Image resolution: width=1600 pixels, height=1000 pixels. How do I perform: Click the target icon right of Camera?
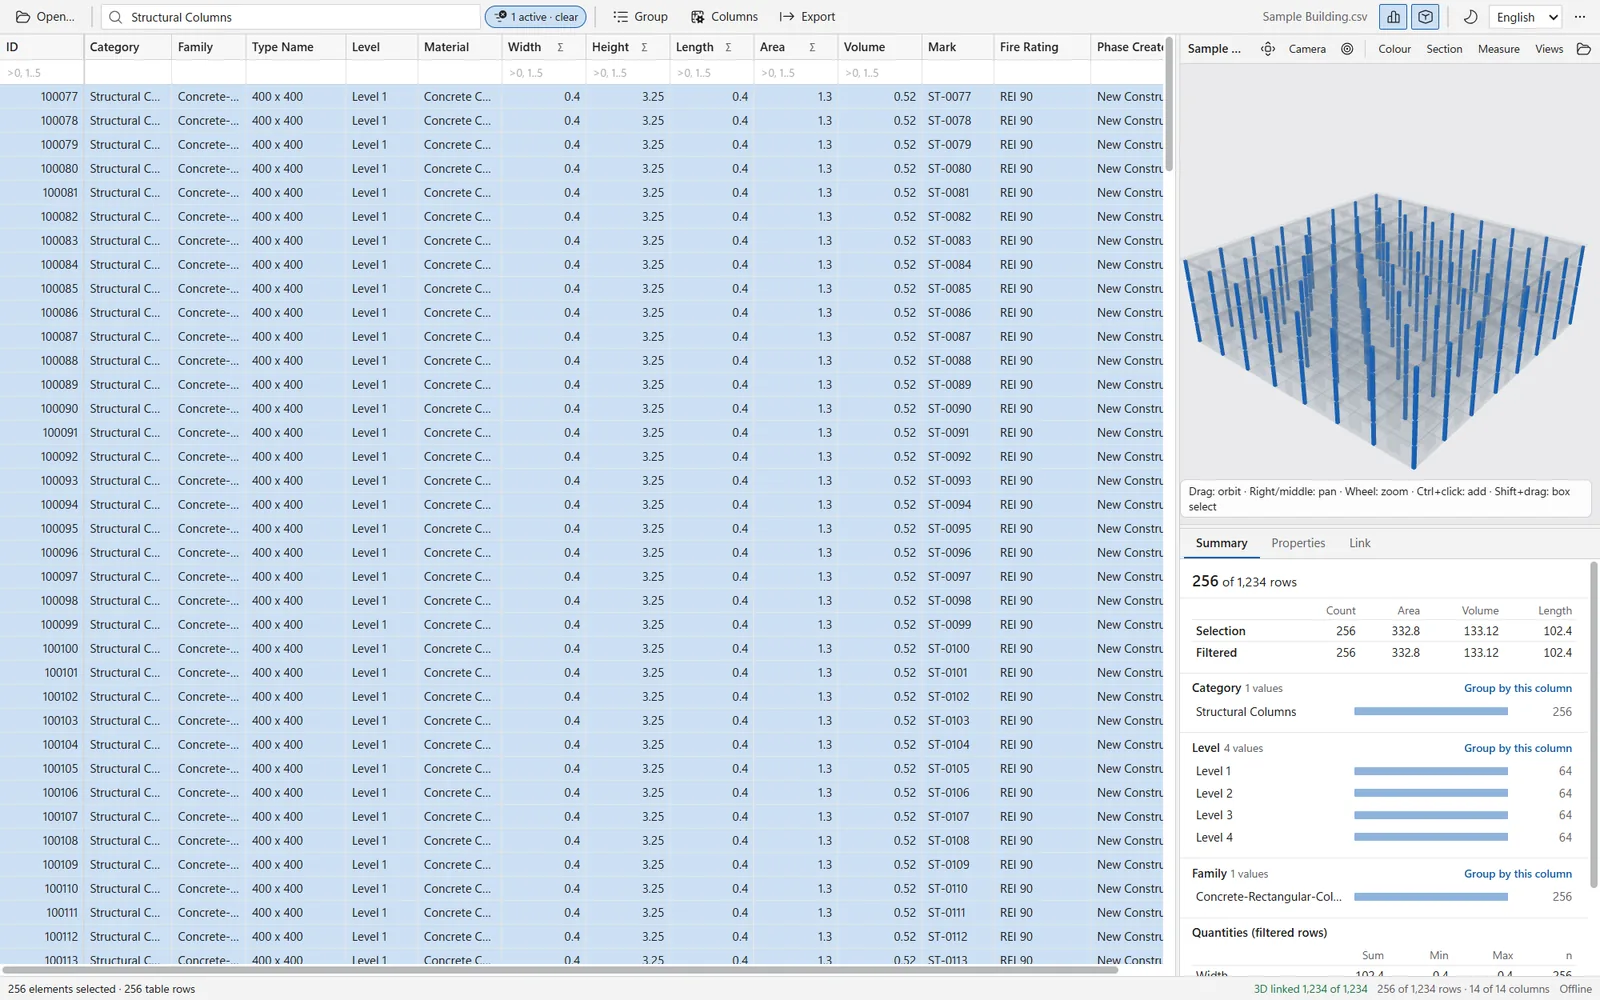point(1347,49)
